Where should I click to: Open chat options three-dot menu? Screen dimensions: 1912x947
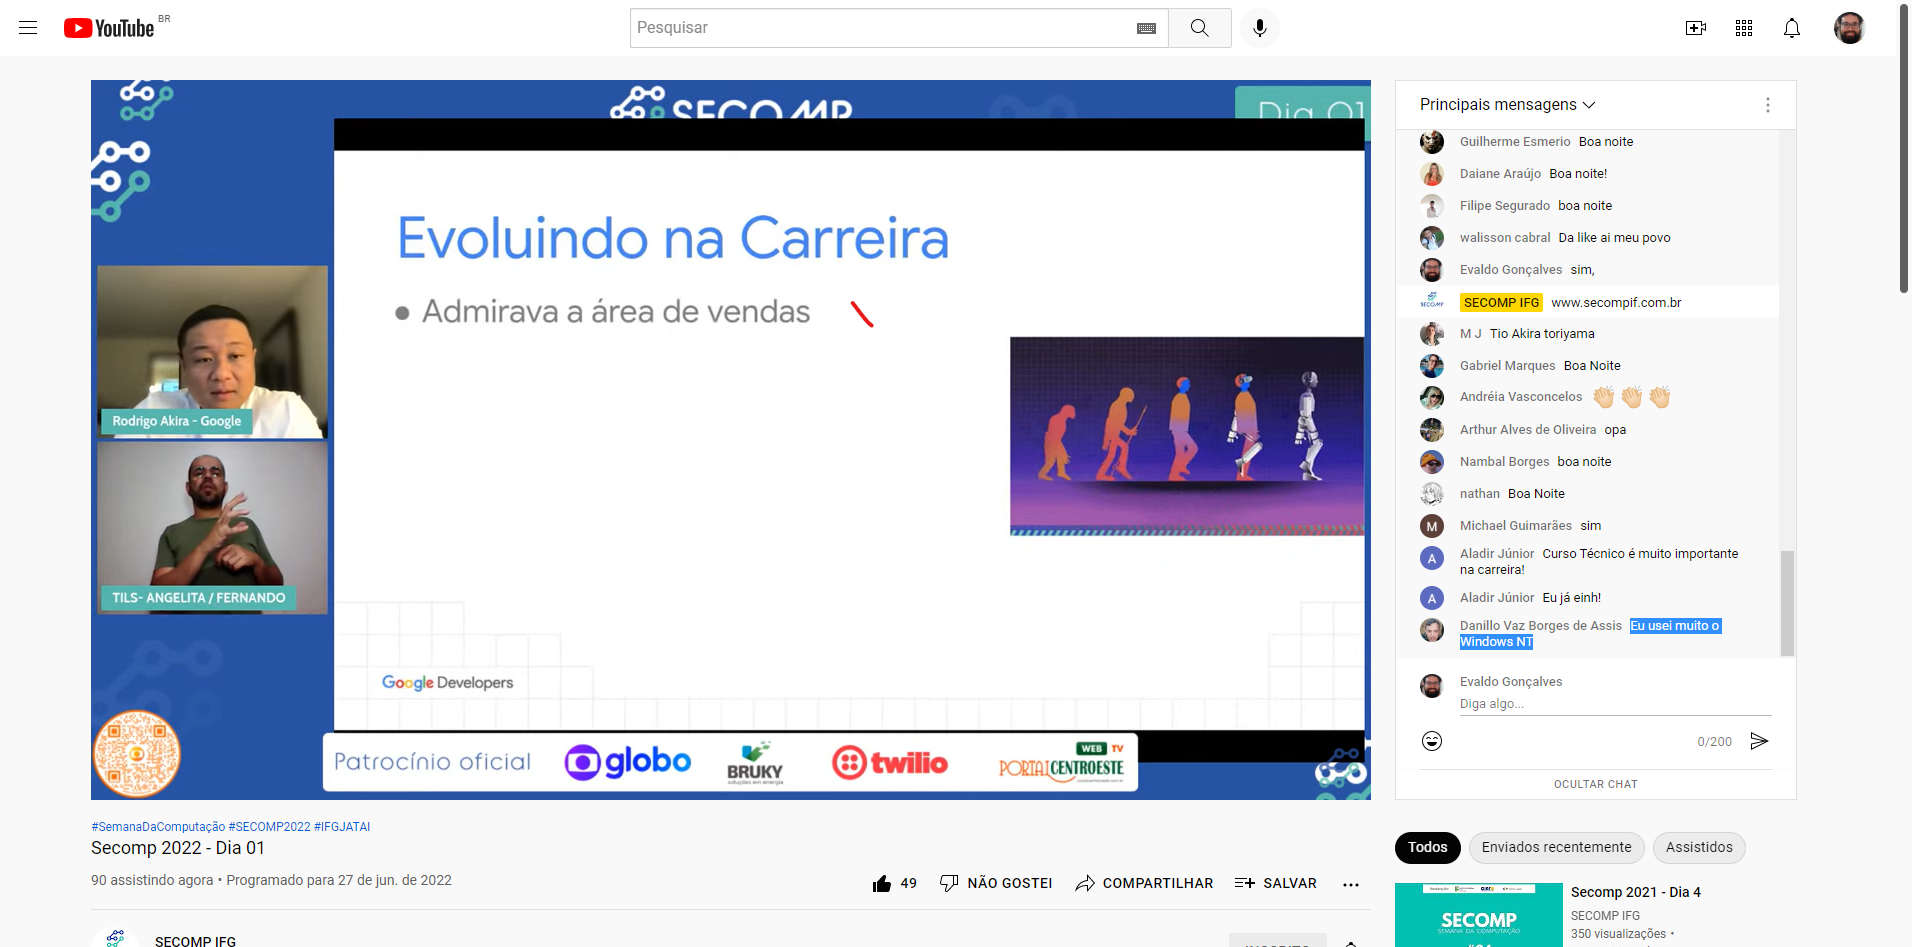[x=1767, y=105]
